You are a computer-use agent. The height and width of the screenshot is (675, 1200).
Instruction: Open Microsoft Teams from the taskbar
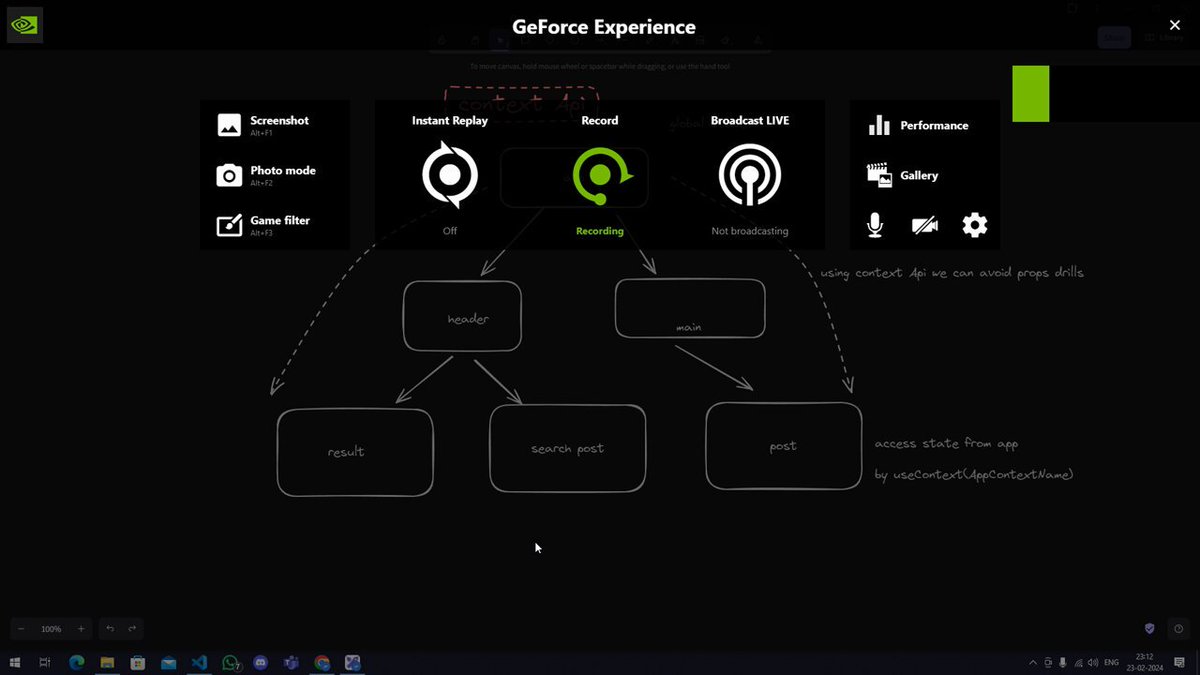291,662
